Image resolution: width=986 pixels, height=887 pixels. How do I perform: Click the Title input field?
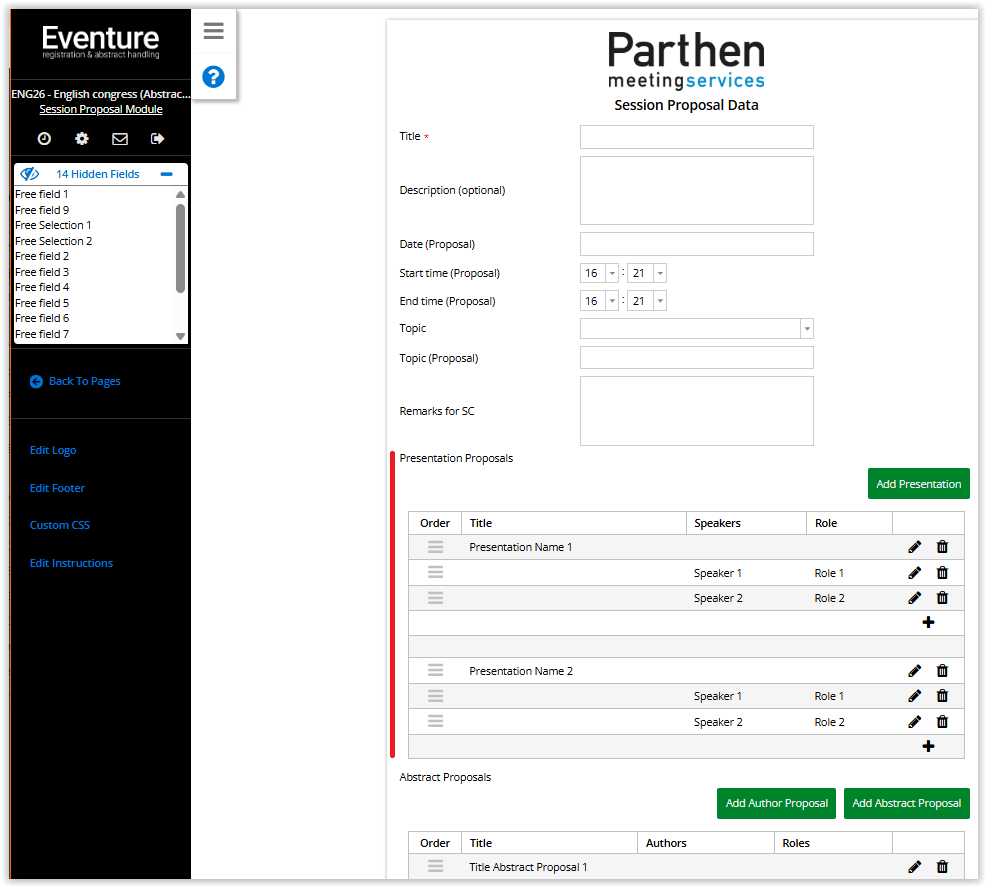[x=696, y=137]
